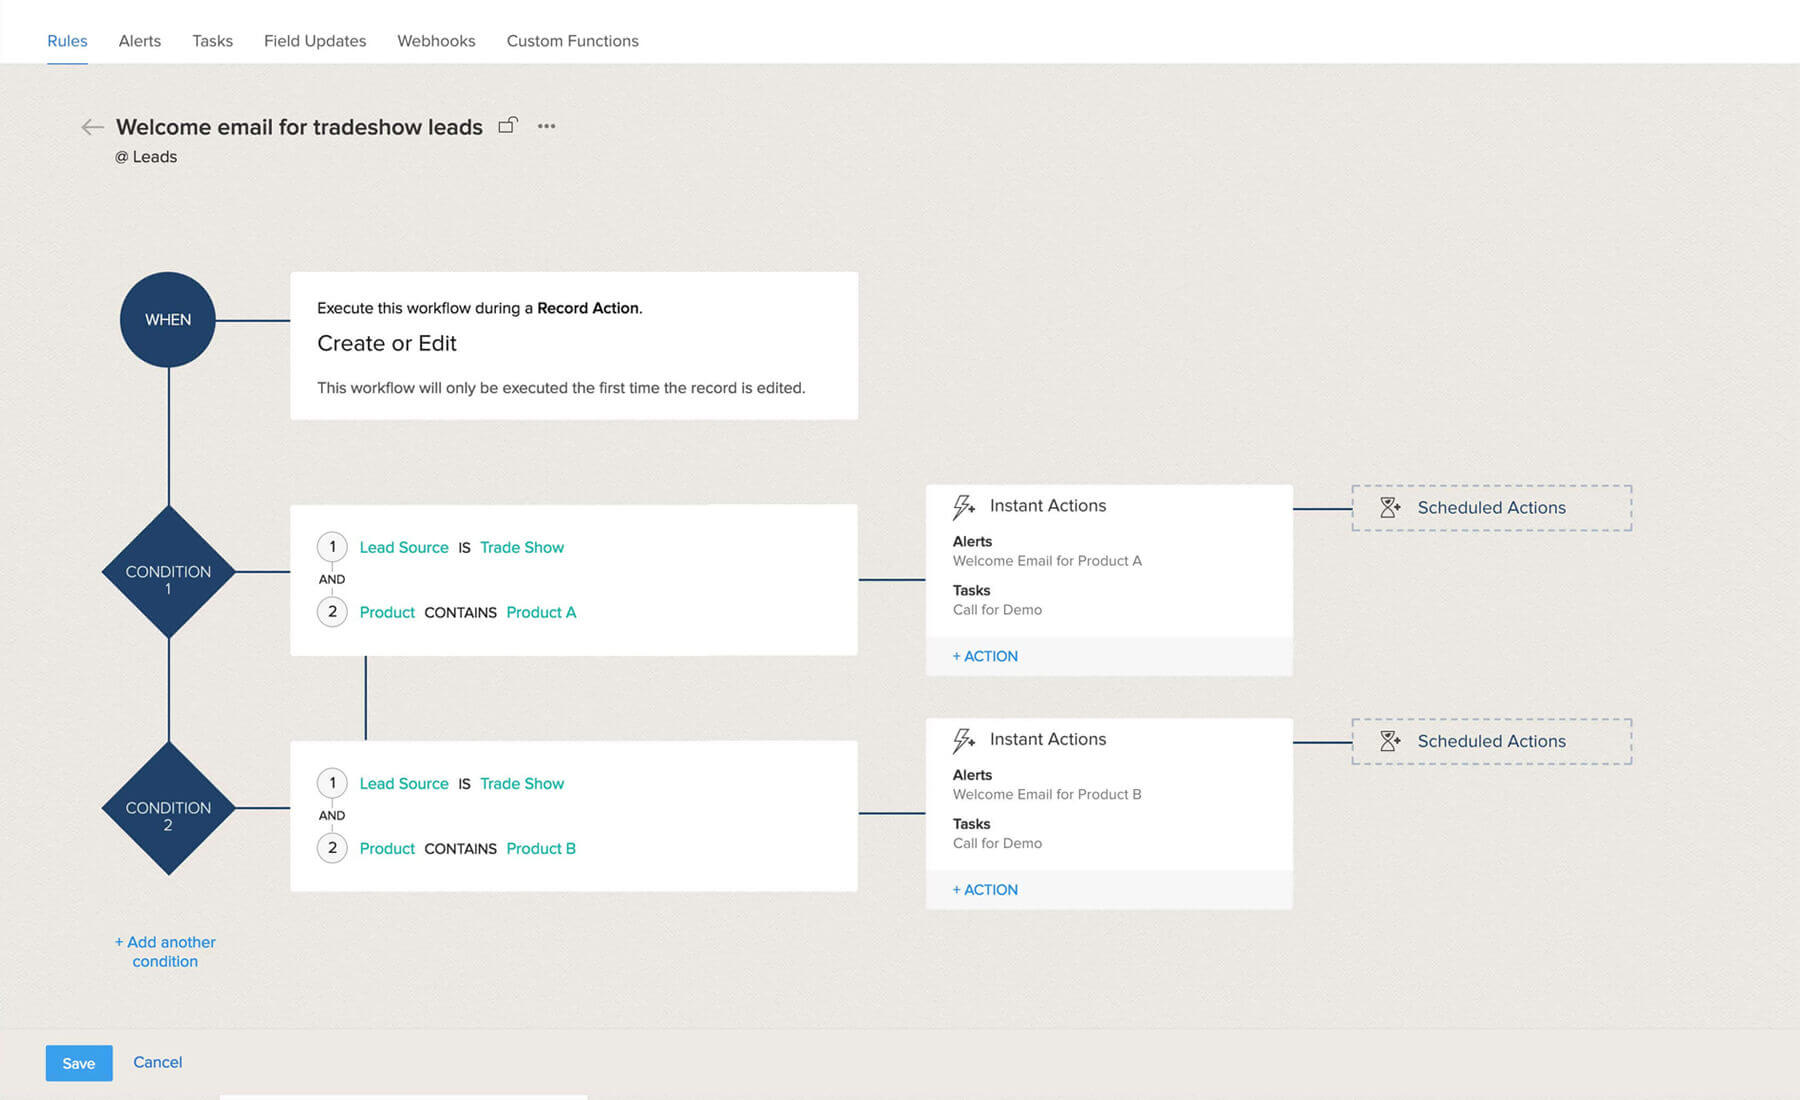Viewport: 1800px width, 1100px height.
Task: Click the first Instant Actions lightning icon
Action: click(963, 507)
